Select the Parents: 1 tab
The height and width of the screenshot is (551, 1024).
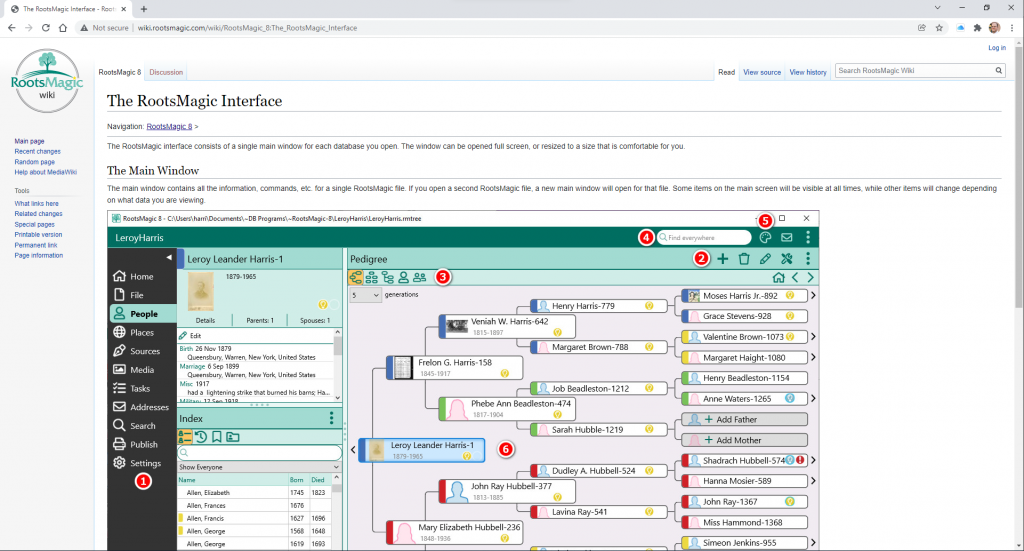(x=260, y=321)
